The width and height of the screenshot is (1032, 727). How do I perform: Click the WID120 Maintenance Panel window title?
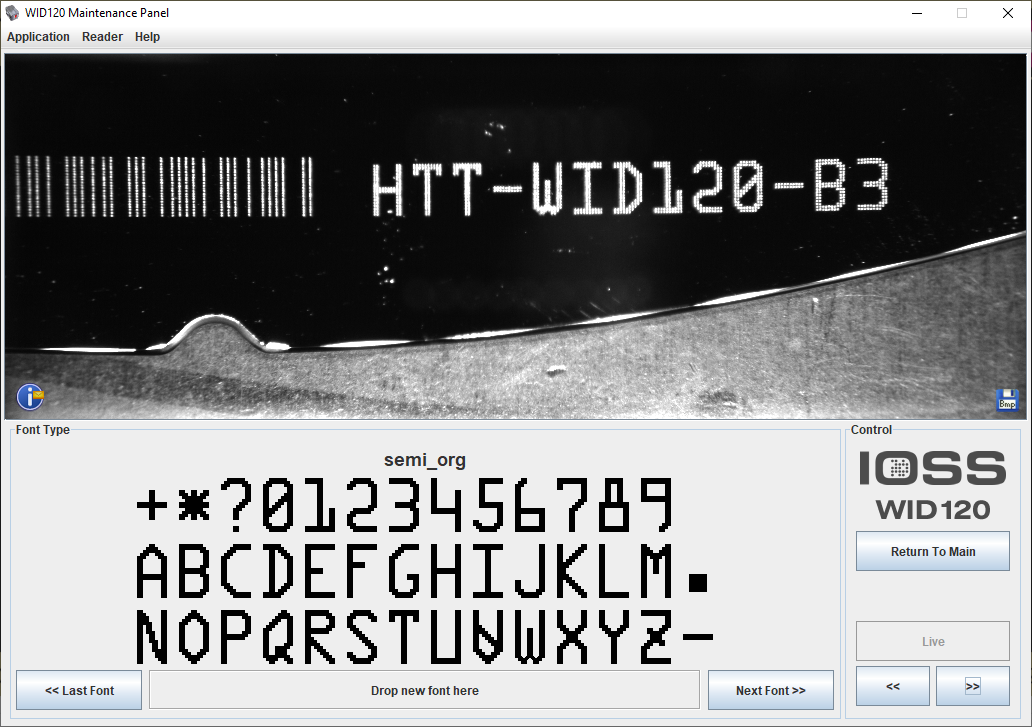pos(97,13)
